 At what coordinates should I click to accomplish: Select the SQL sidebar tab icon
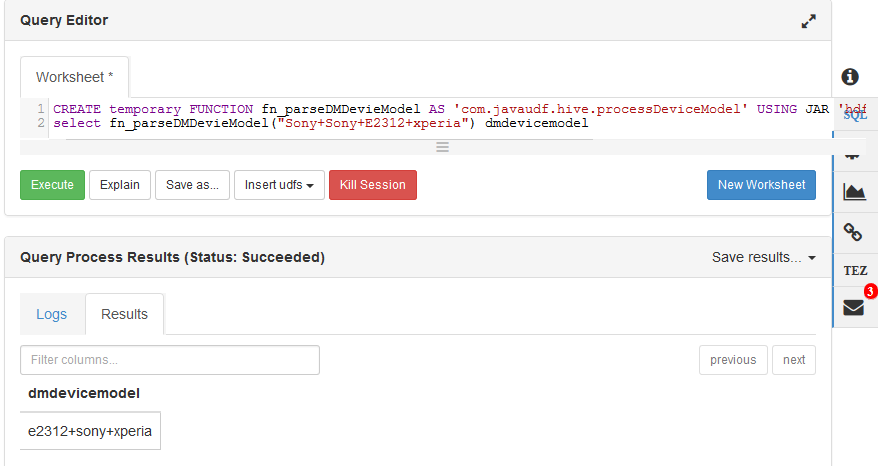(854, 115)
